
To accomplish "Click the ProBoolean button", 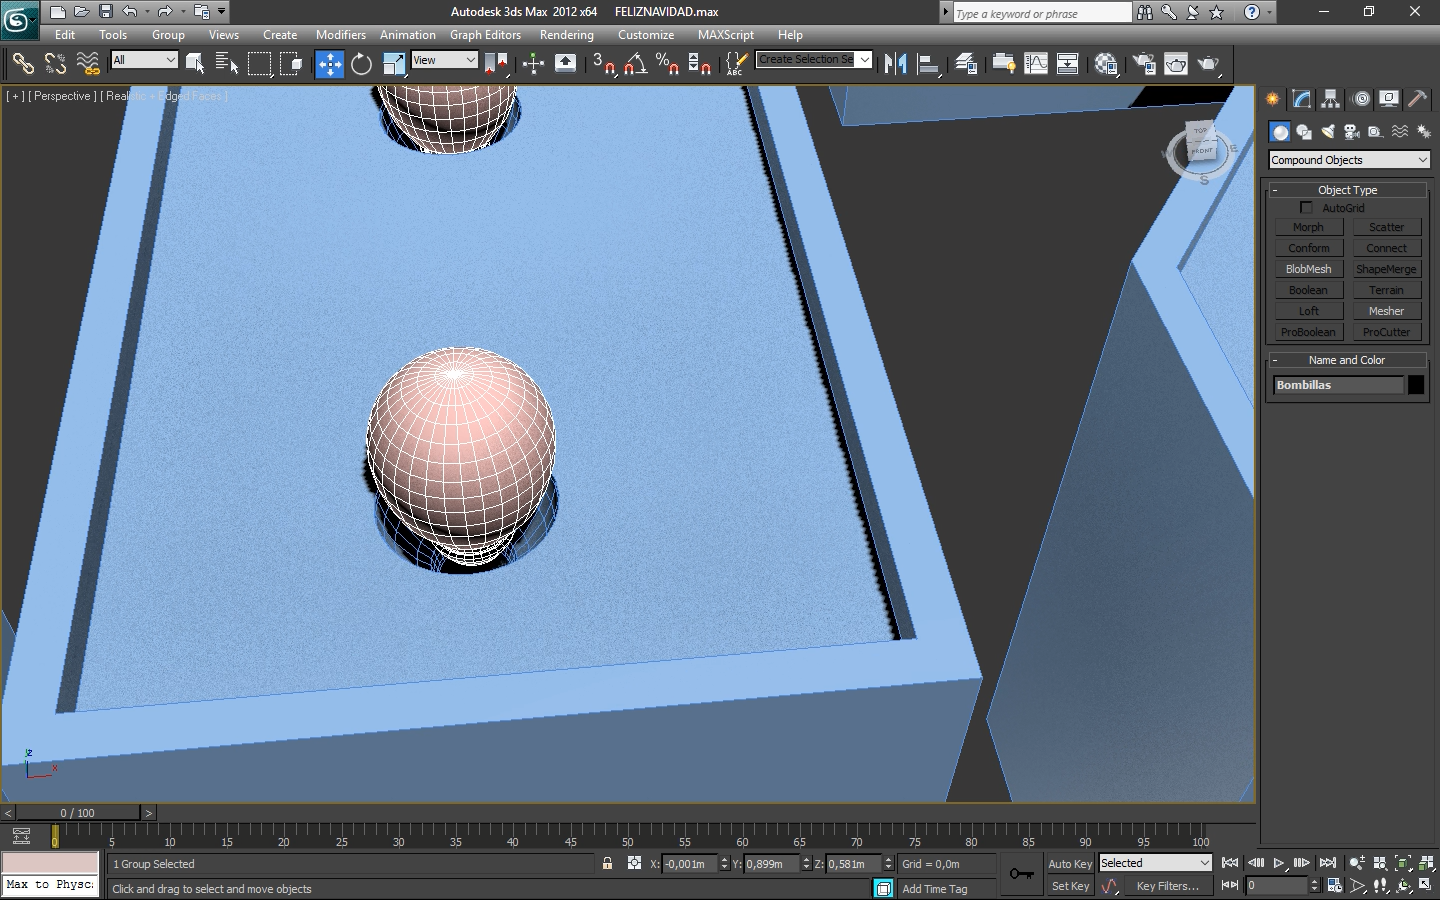I will (1308, 332).
